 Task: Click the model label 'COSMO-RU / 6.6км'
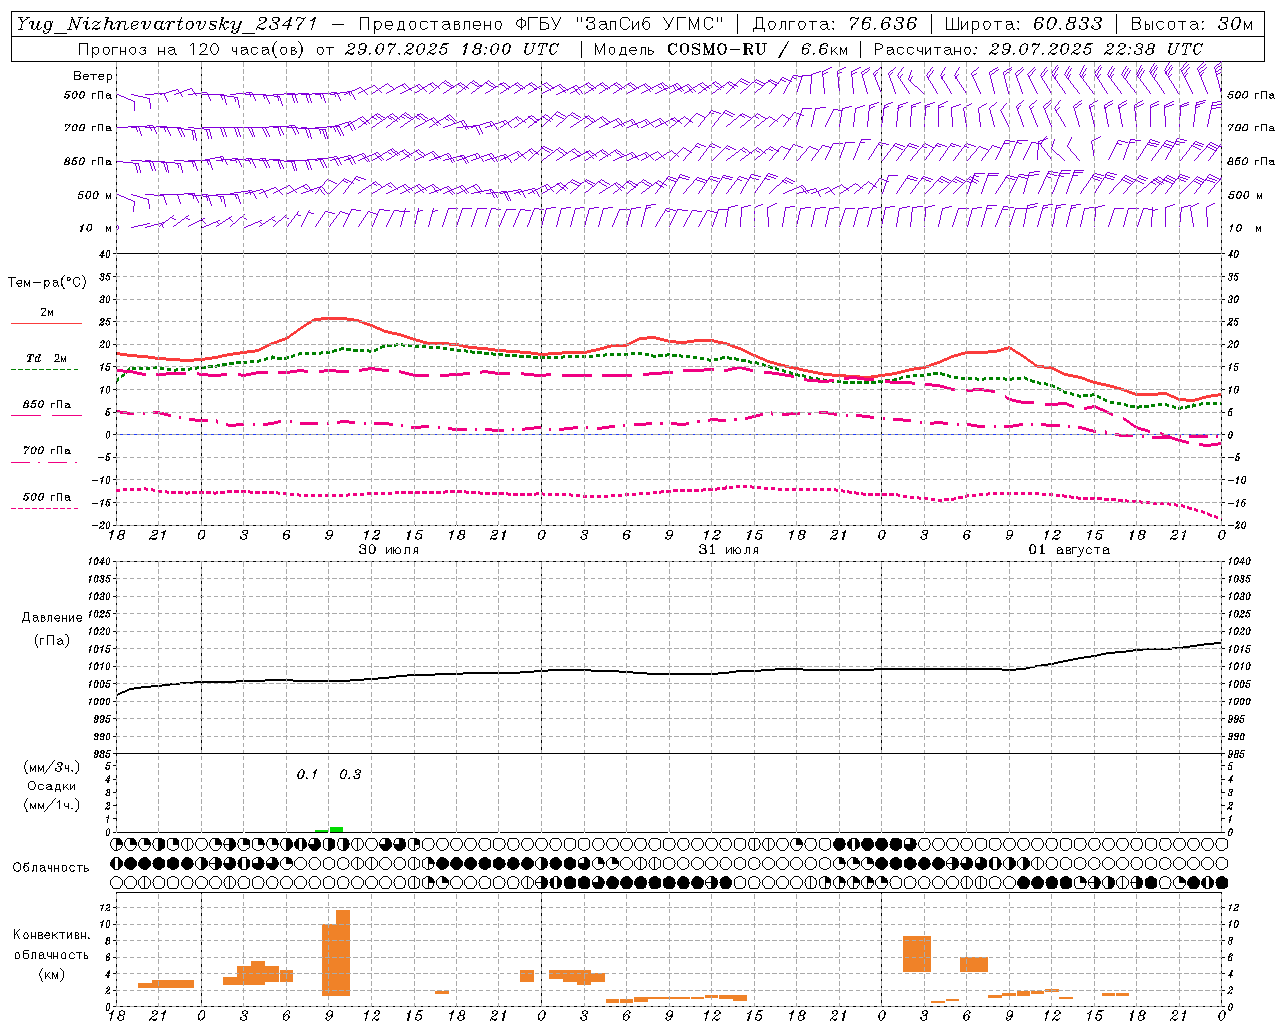(x=759, y=49)
